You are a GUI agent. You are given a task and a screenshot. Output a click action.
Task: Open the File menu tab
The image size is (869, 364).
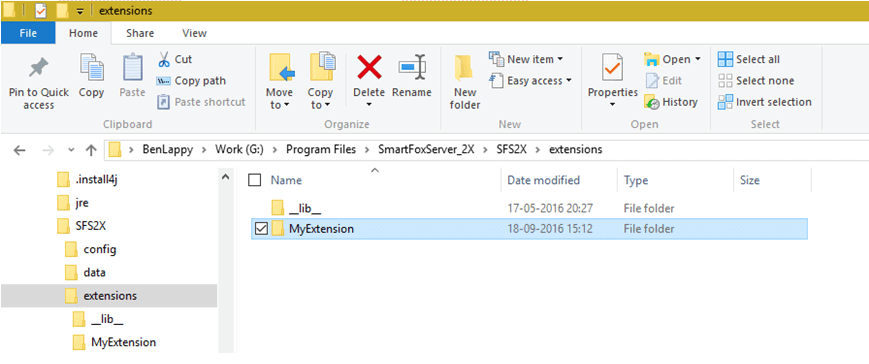(28, 33)
